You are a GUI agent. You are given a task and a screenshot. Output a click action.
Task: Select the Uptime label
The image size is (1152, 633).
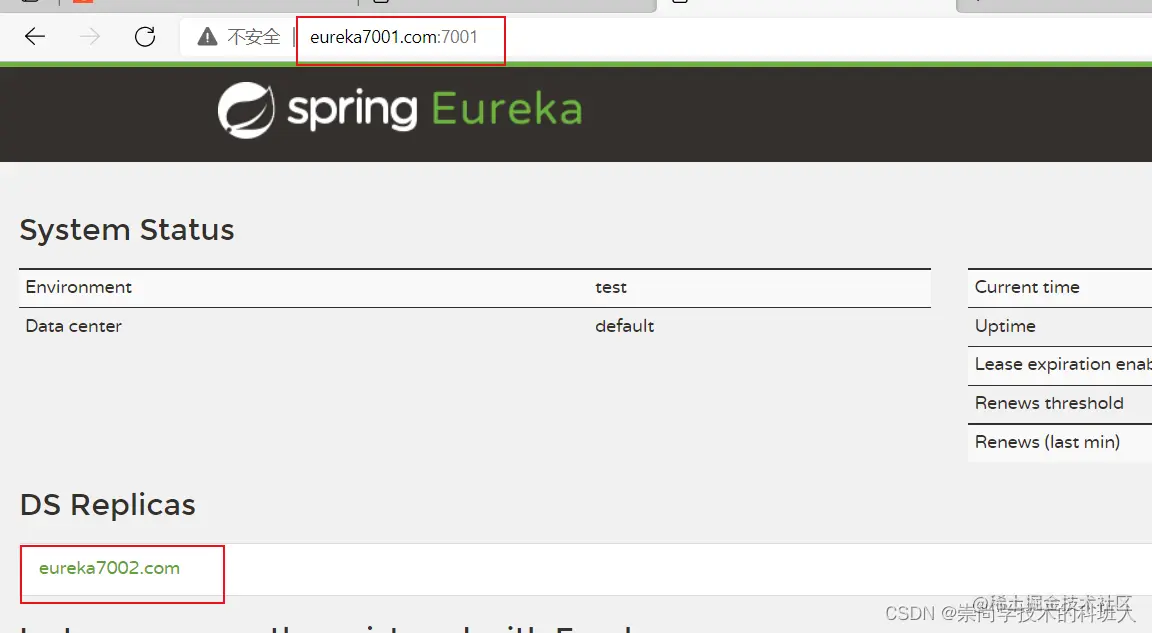(x=1005, y=327)
